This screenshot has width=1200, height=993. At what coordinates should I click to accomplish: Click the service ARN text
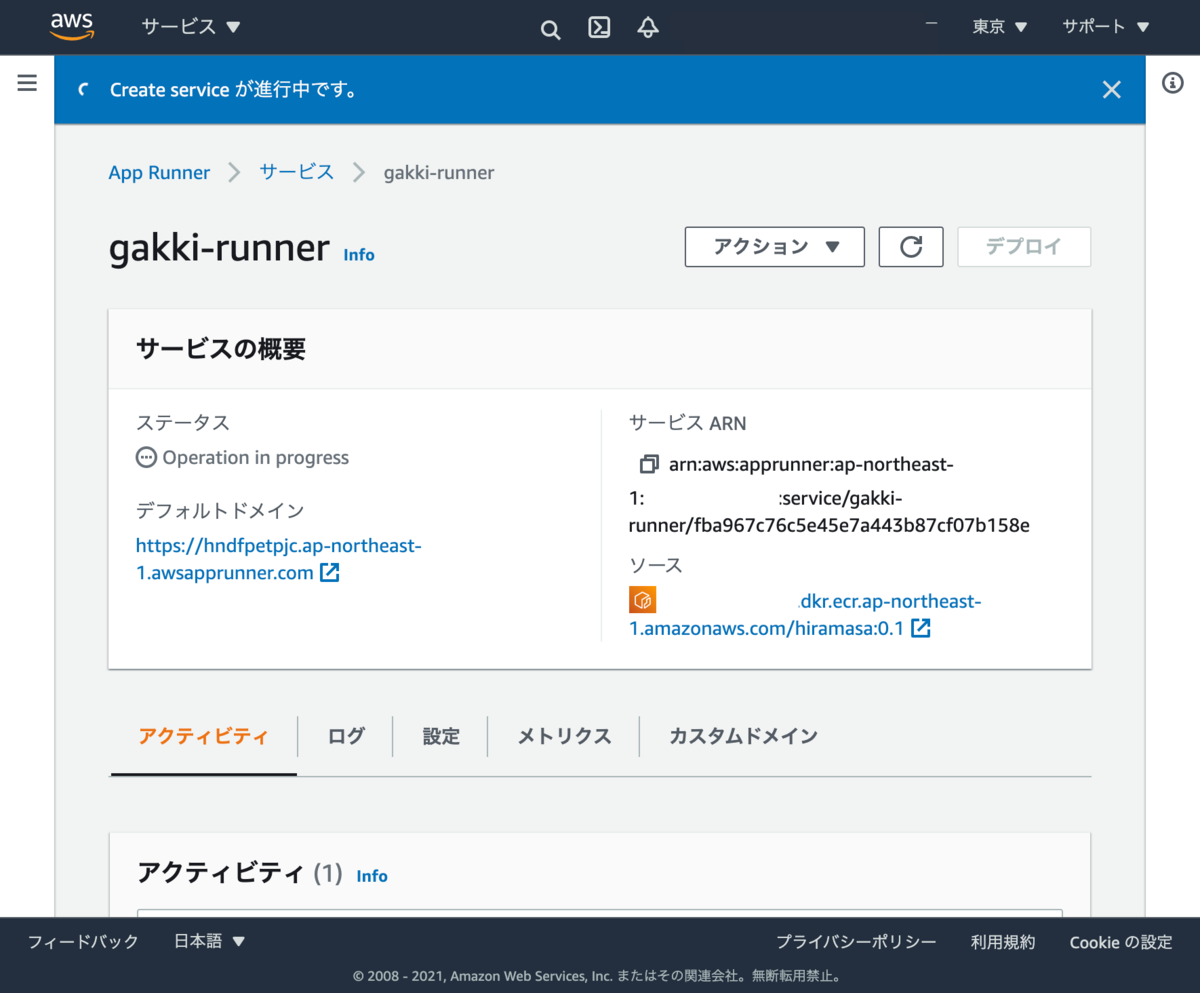[x=830, y=495]
